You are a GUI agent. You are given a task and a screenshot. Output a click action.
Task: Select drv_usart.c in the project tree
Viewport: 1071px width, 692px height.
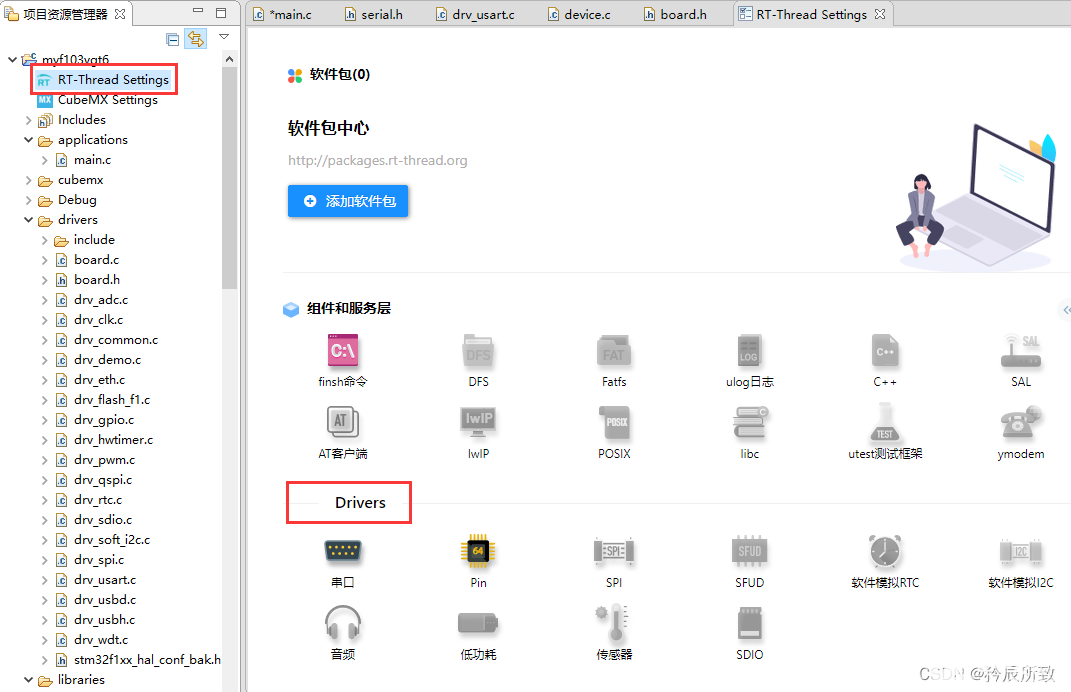point(105,580)
